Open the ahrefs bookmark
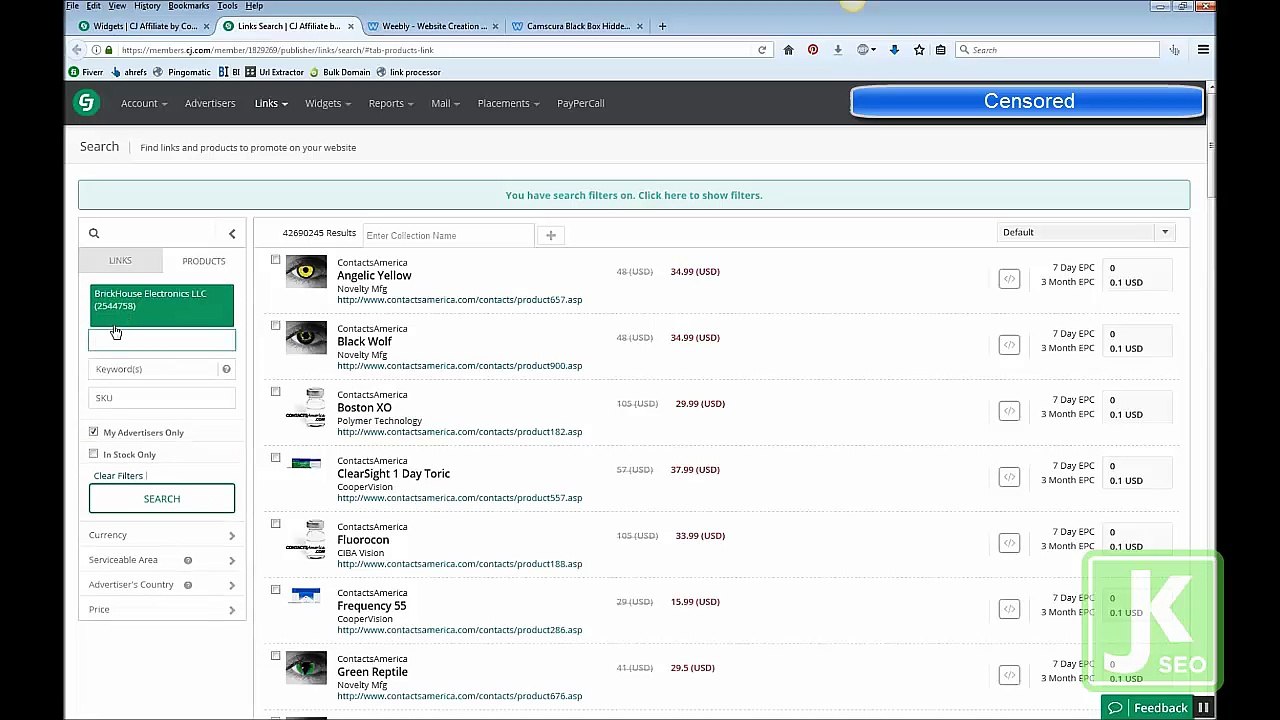This screenshot has width=1280, height=720. (x=131, y=72)
